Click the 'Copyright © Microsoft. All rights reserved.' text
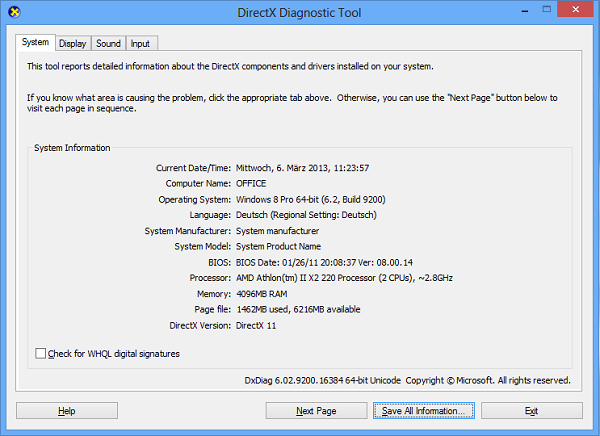The width and height of the screenshot is (600, 436). [x=488, y=380]
